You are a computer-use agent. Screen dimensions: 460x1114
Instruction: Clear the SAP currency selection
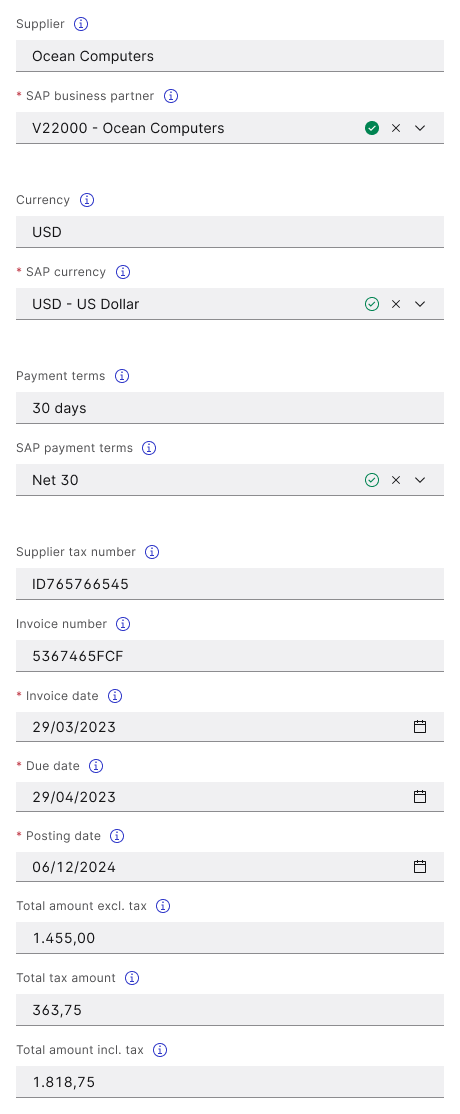click(396, 304)
